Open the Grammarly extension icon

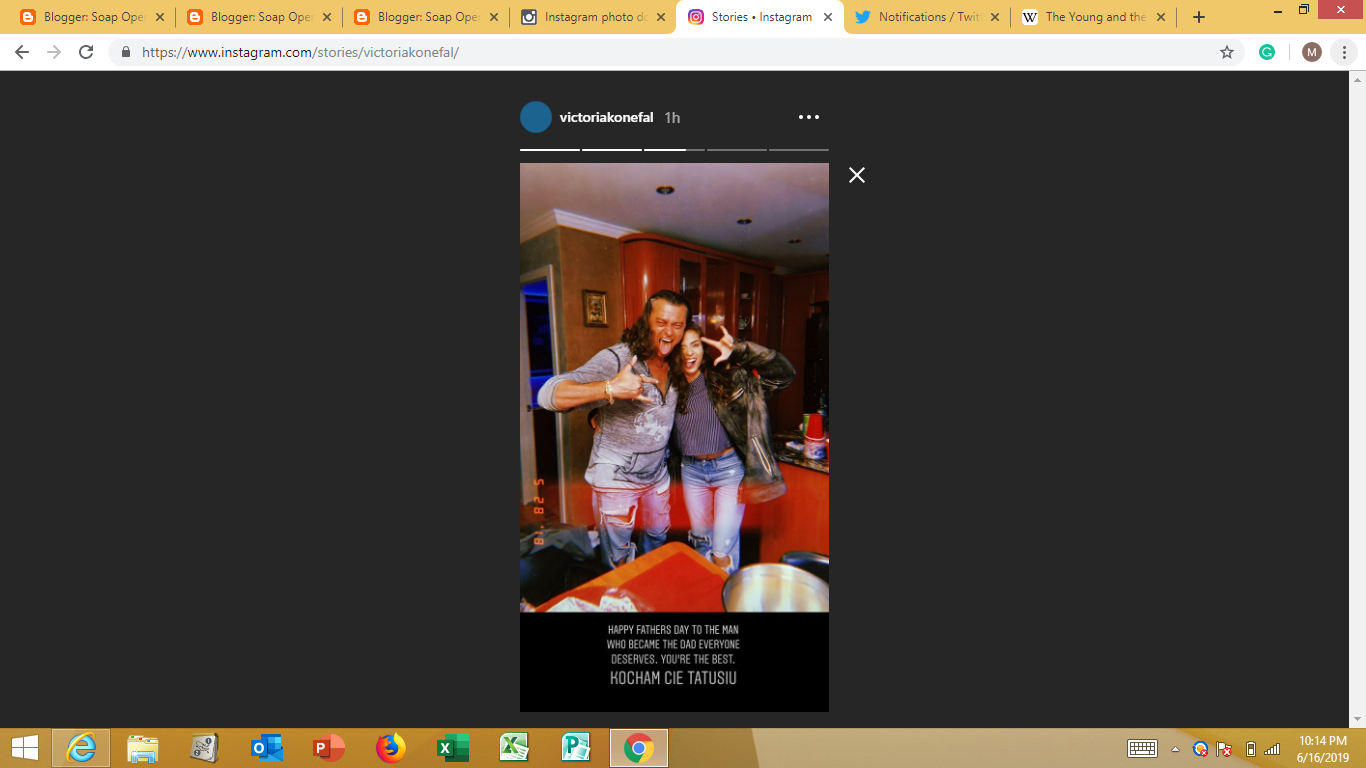(x=1267, y=52)
